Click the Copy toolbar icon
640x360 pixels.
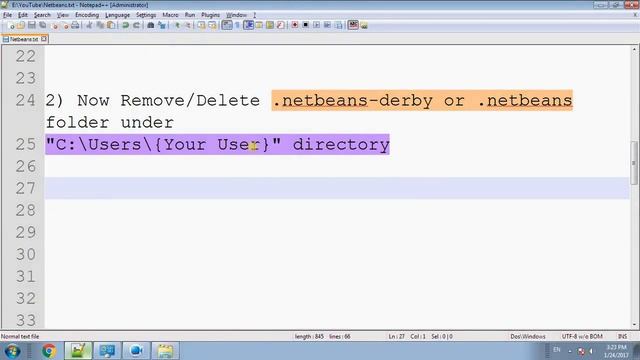tap(100, 25)
